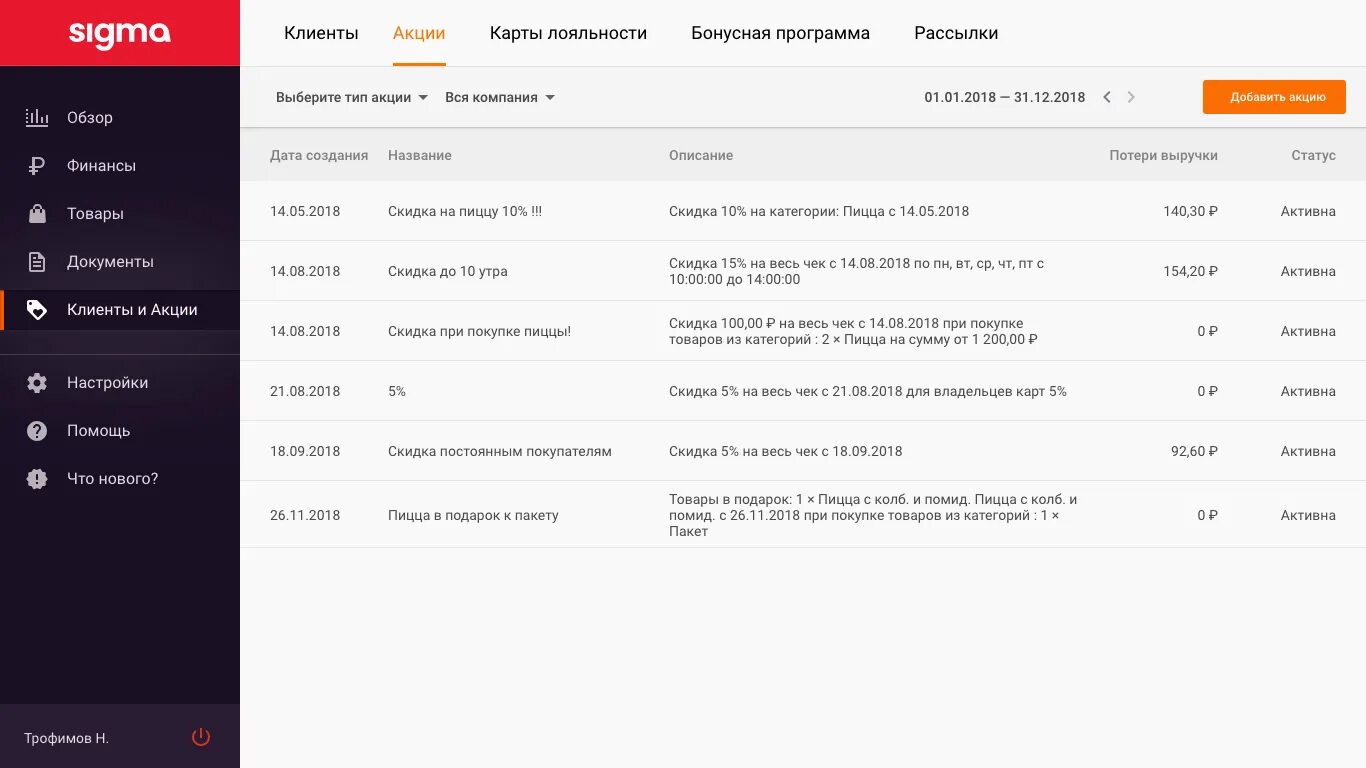Switch to the Клиенты tab
The width and height of the screenshot is (1366, 768).
[x=321, y=33]
